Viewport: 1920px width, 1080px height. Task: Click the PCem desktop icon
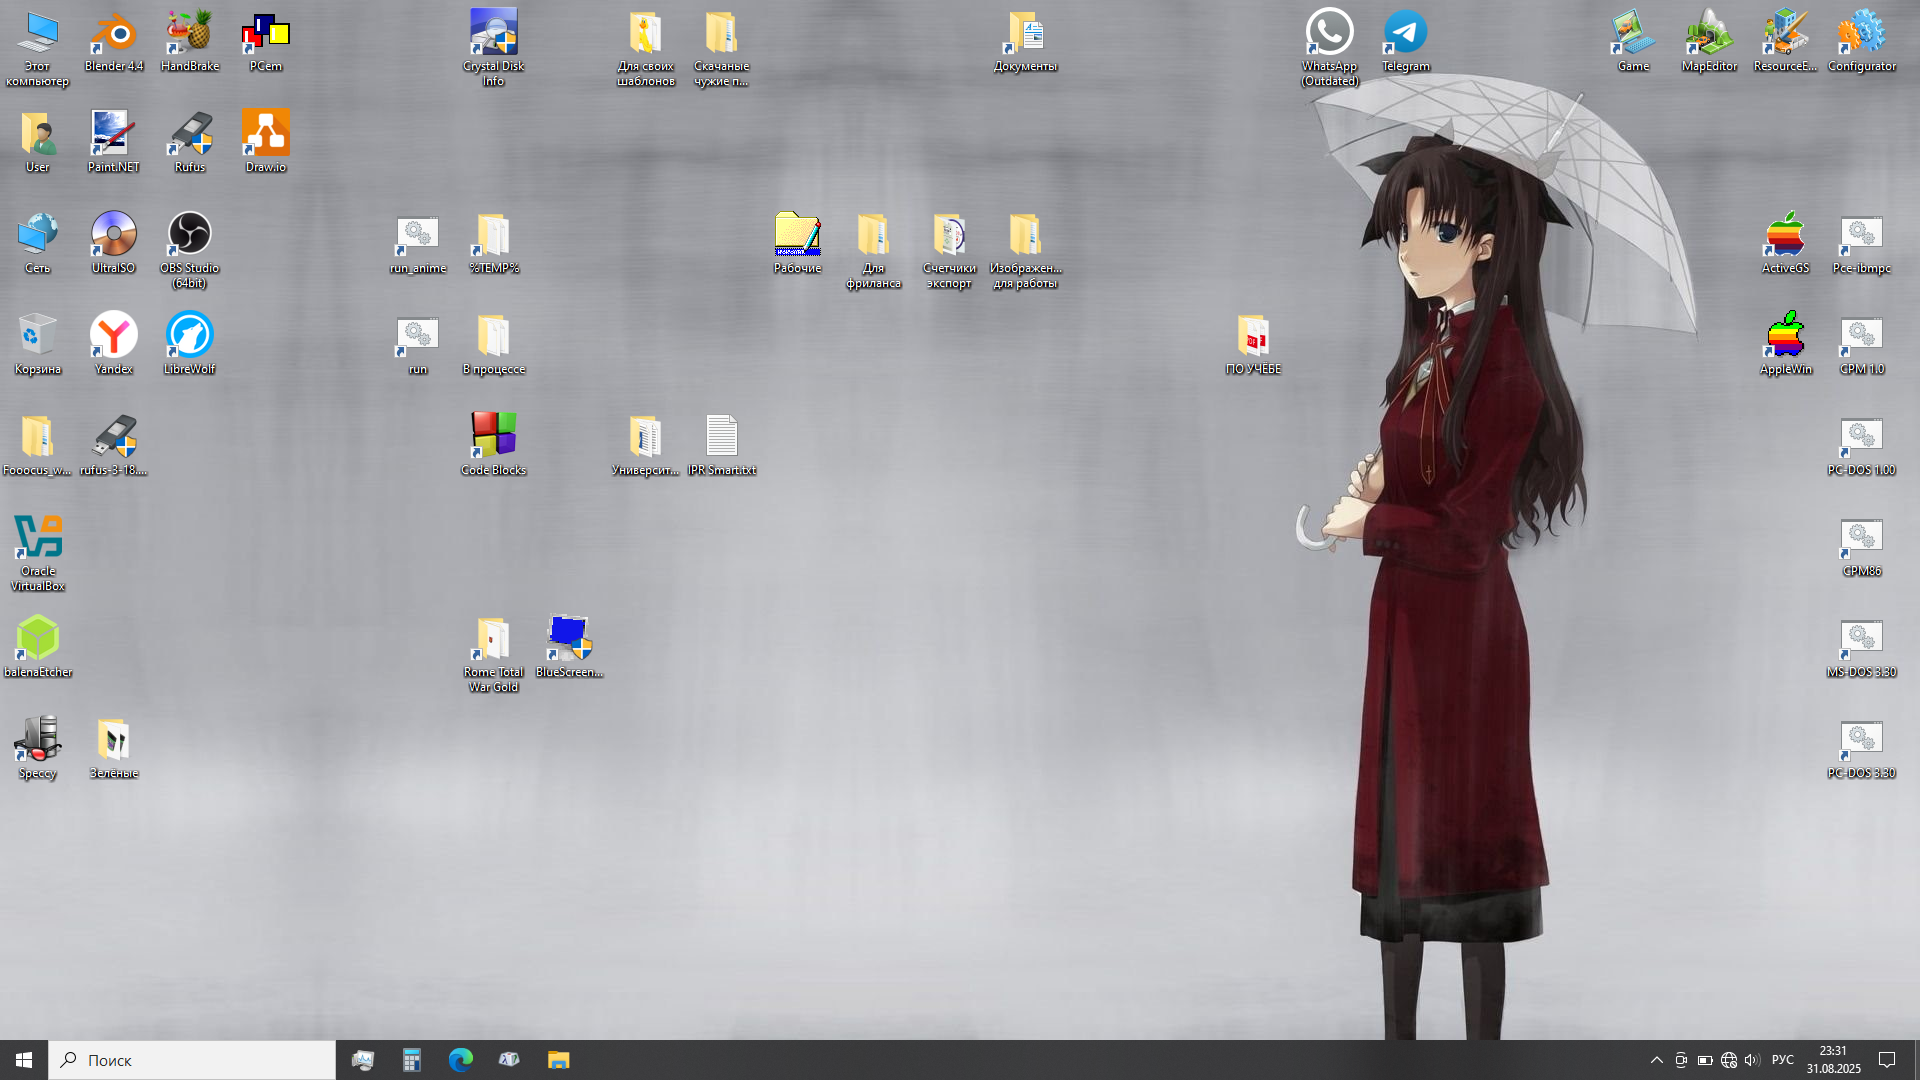click(265, 42)
